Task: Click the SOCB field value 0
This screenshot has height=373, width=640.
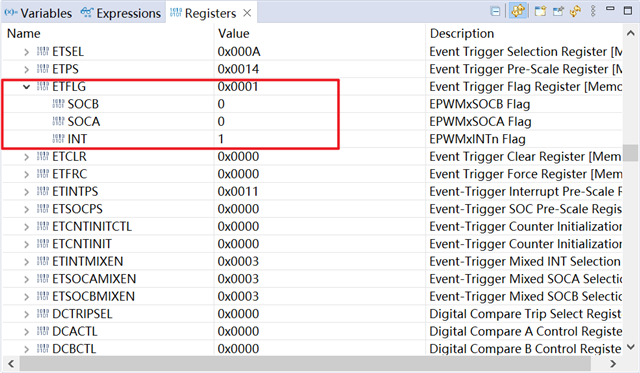Action: [221, 104]
